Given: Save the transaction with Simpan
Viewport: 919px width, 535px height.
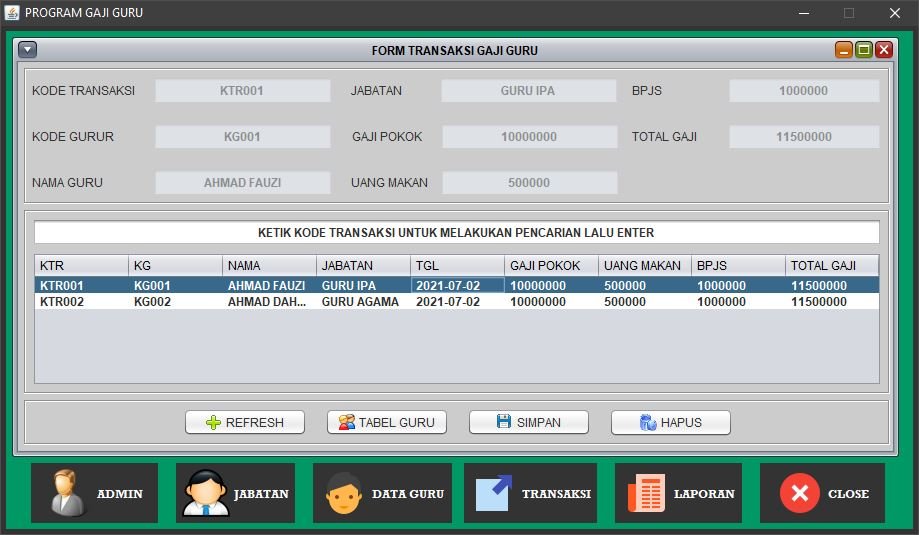Looking at the screenshot, I should pyautogui.click(x=528, y=422).
